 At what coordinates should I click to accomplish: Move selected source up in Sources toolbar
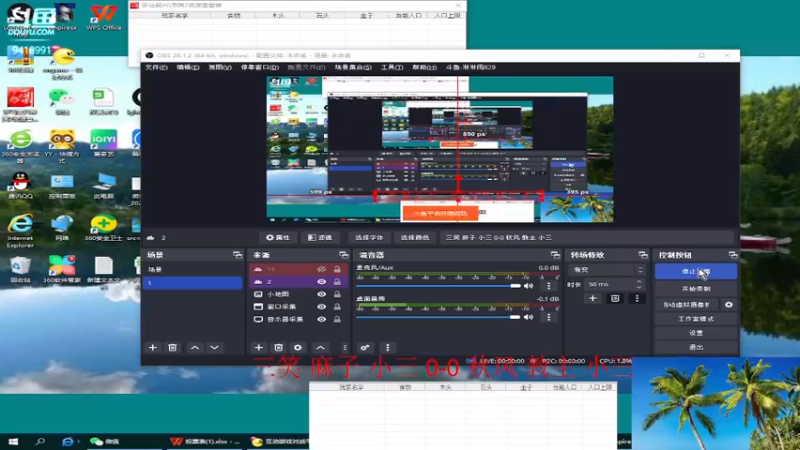coord(320,347)
